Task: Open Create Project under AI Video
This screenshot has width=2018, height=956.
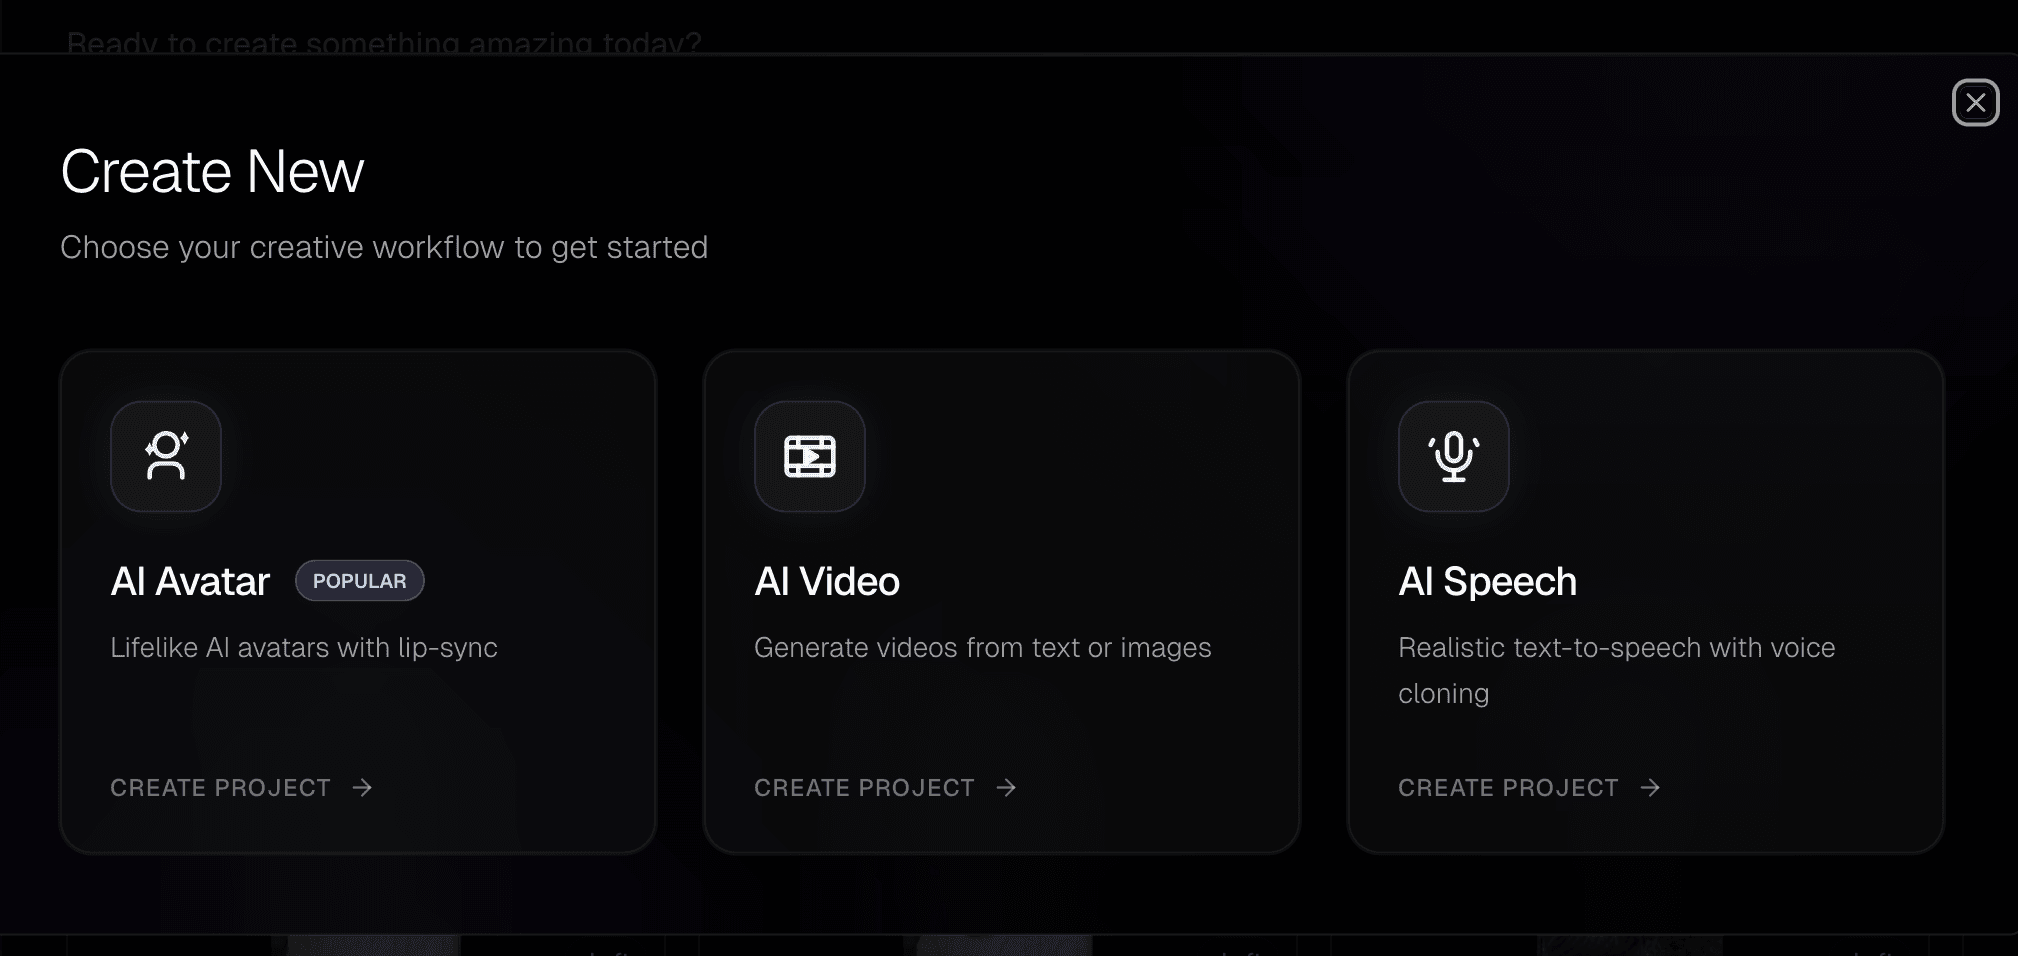Action: click(864, 788)
